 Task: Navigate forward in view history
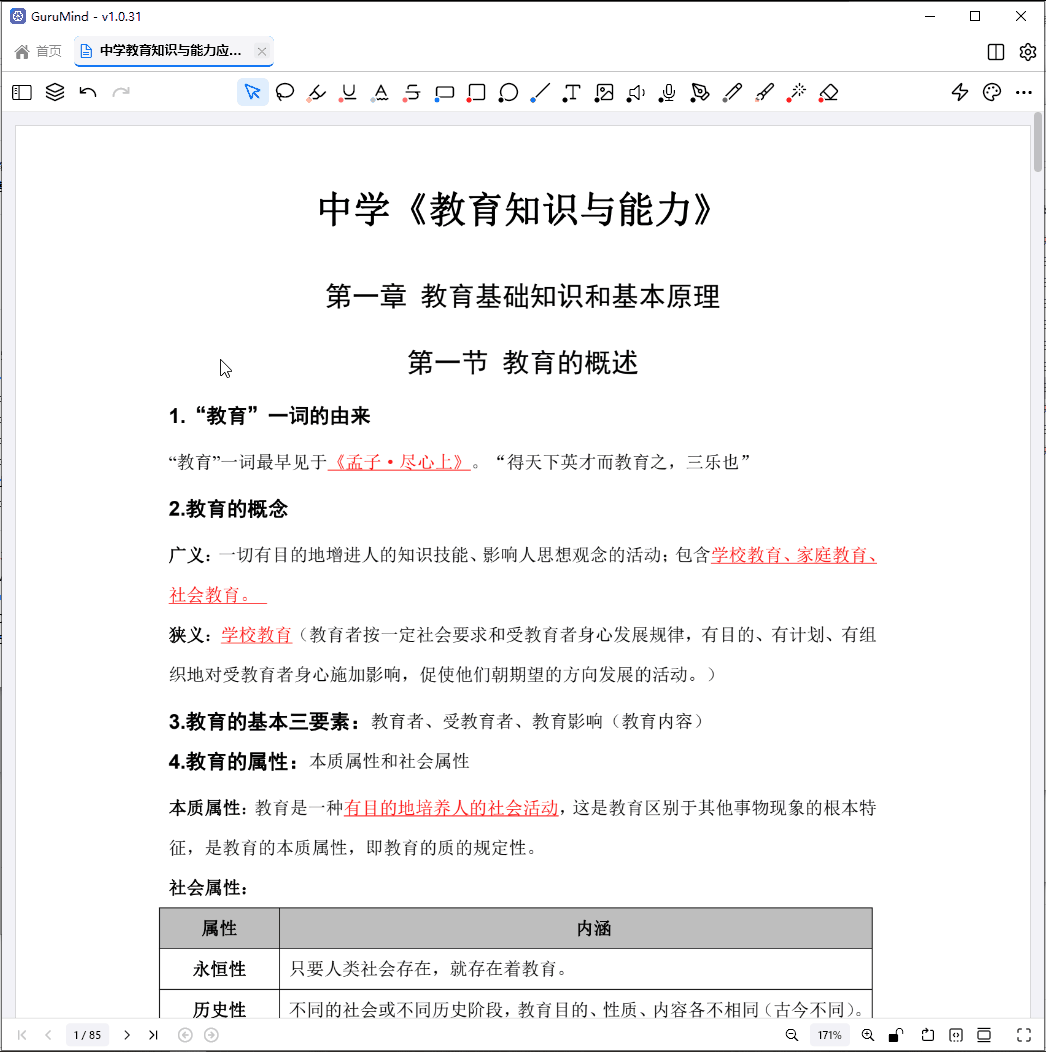click(x=211, y=1035)
